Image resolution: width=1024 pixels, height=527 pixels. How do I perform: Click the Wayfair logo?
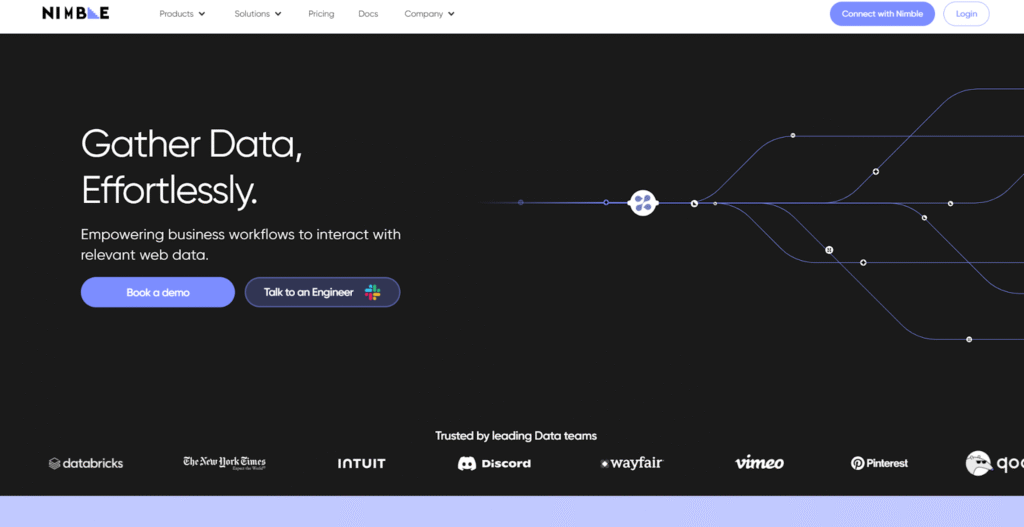(631, 463)
